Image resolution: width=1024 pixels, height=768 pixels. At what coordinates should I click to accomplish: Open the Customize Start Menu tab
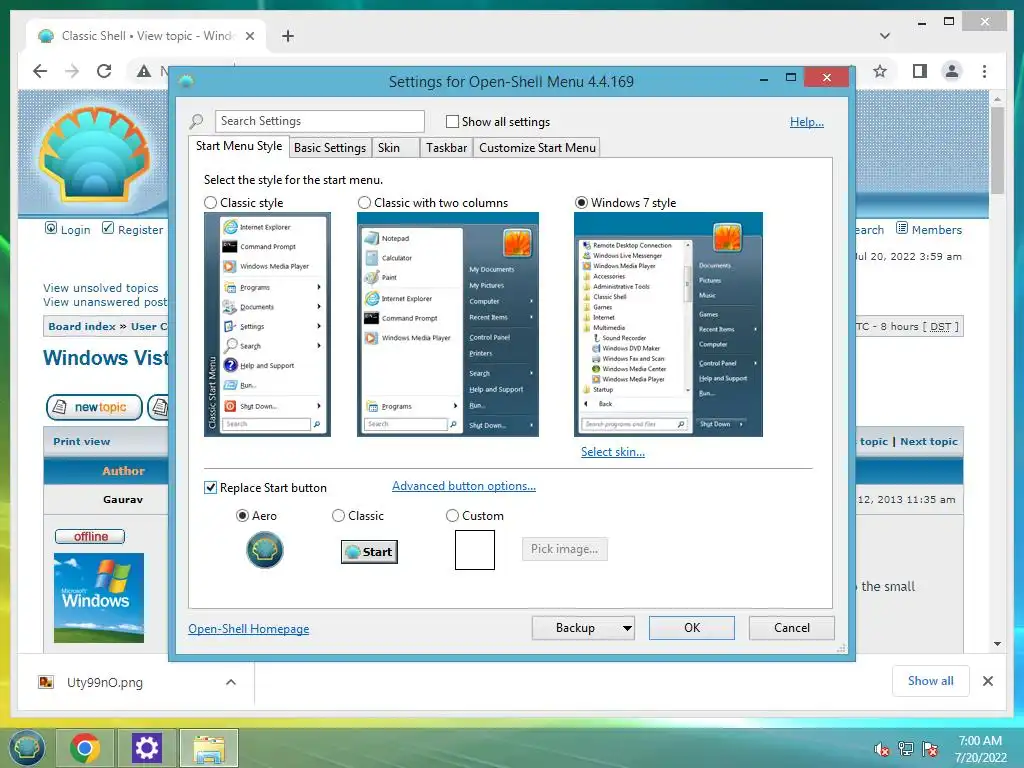(x=537, y=148)
